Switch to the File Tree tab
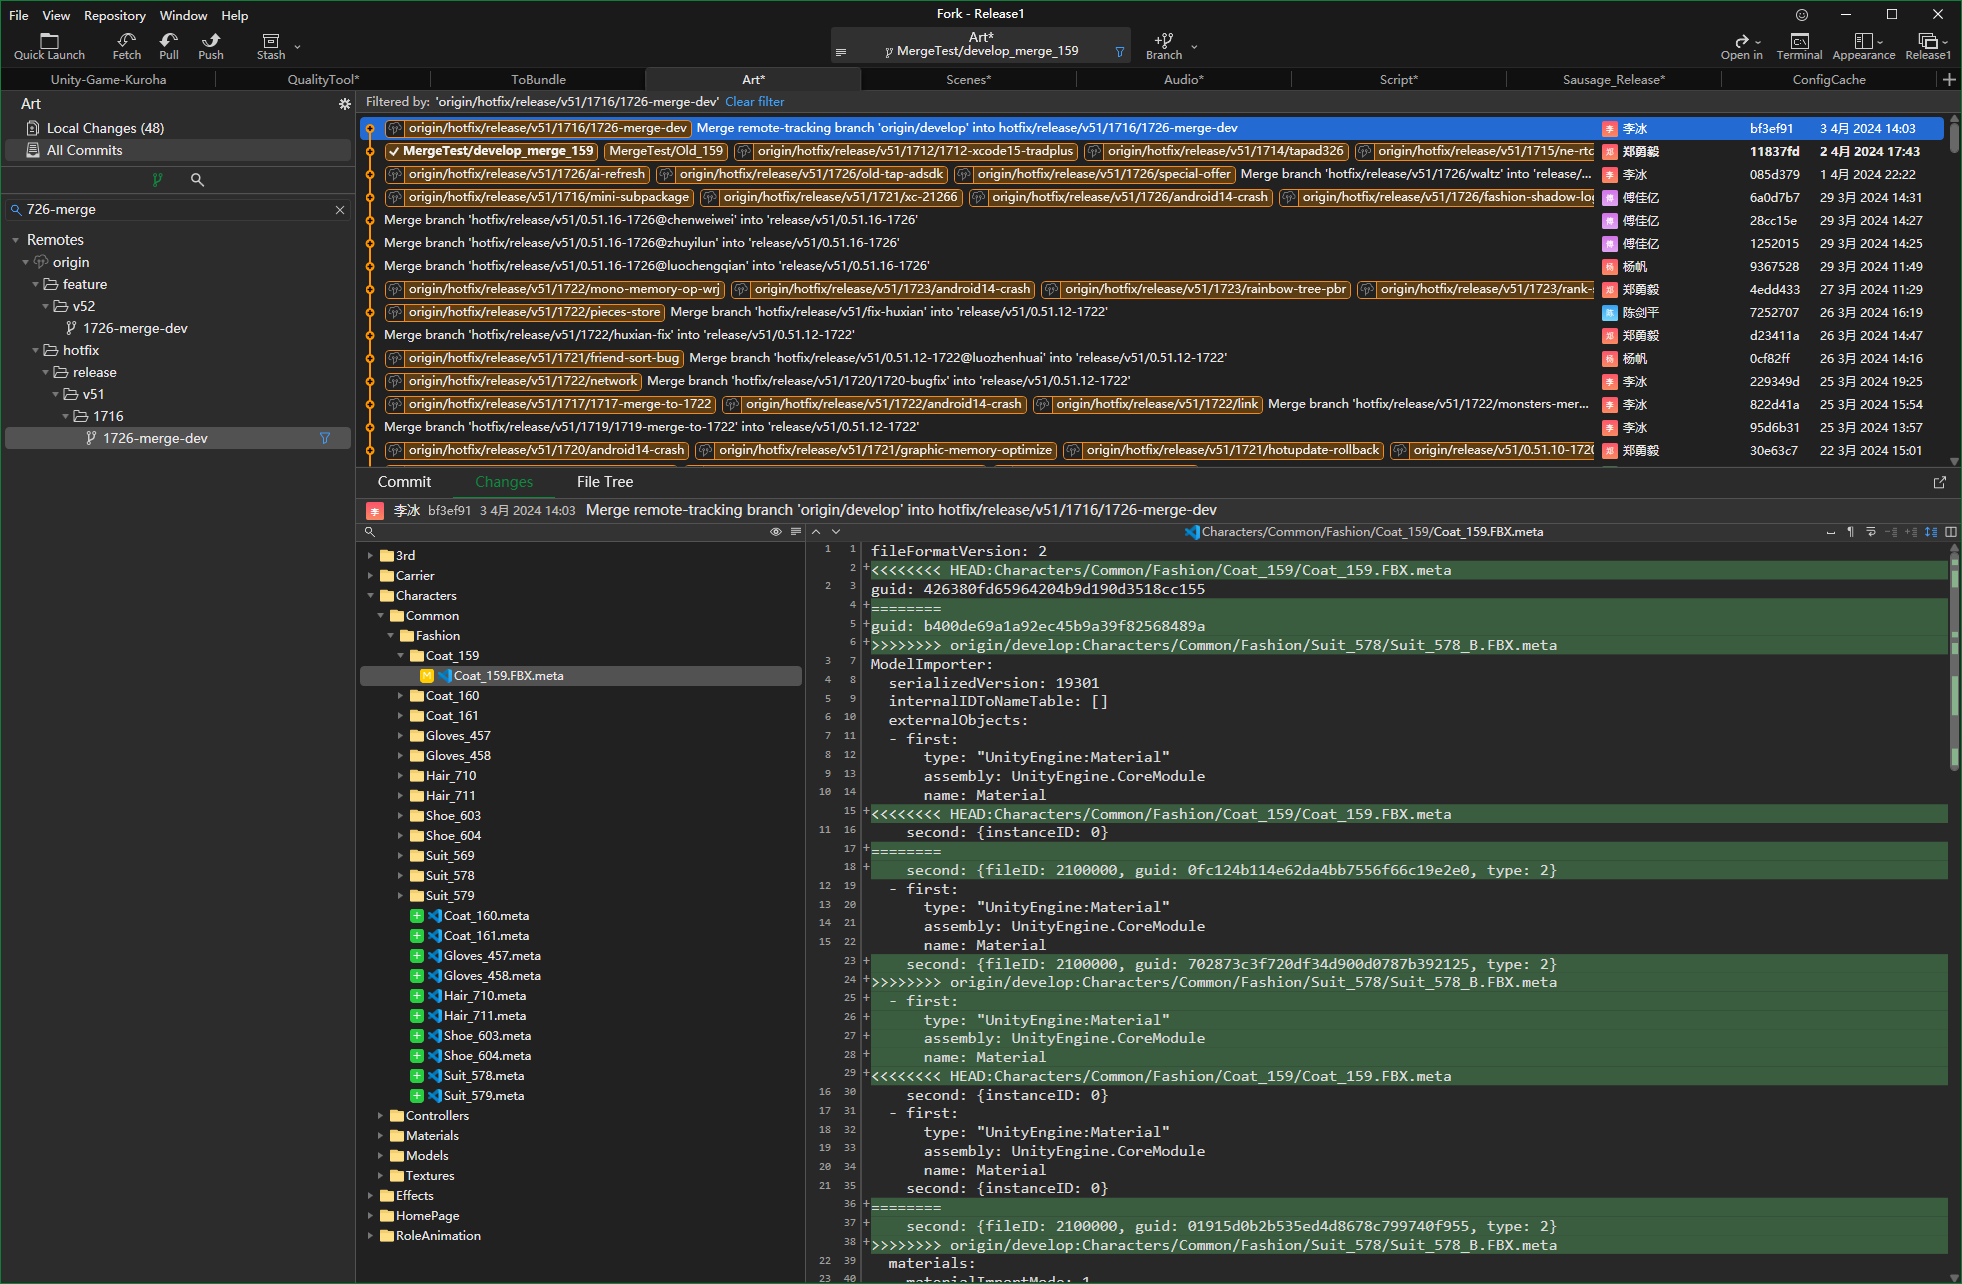This screenshot has width=1962, height=1284. point(604,482)
